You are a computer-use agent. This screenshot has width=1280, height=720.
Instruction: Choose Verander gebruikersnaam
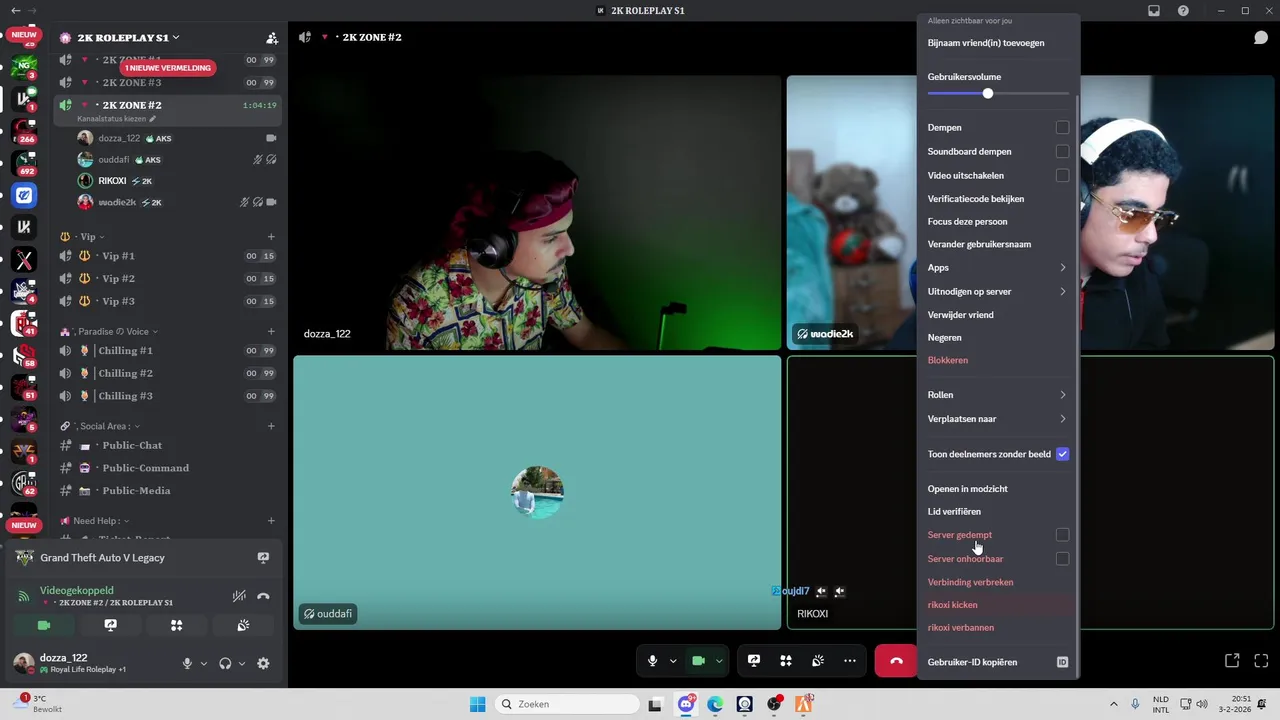979,244
